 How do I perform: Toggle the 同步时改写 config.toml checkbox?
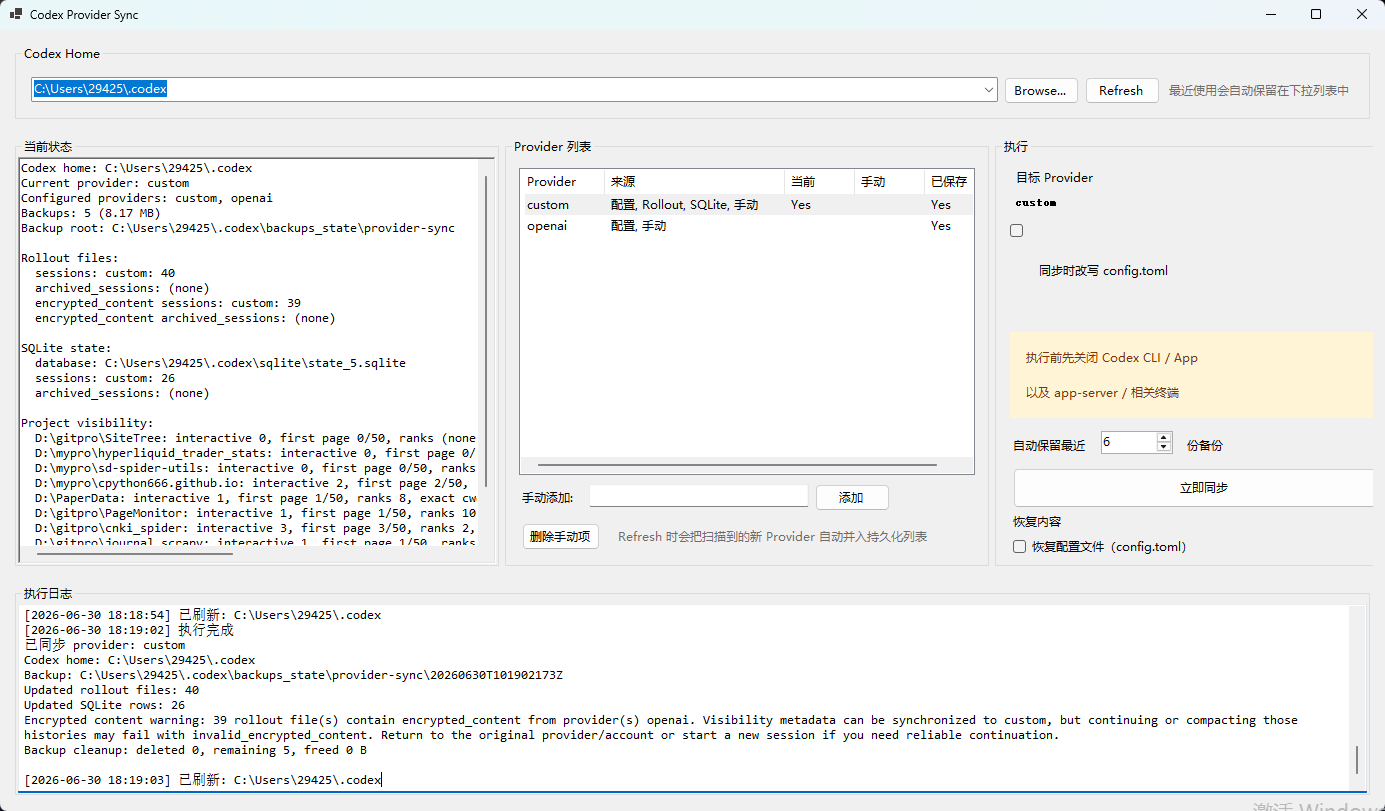click(1017, 231)
